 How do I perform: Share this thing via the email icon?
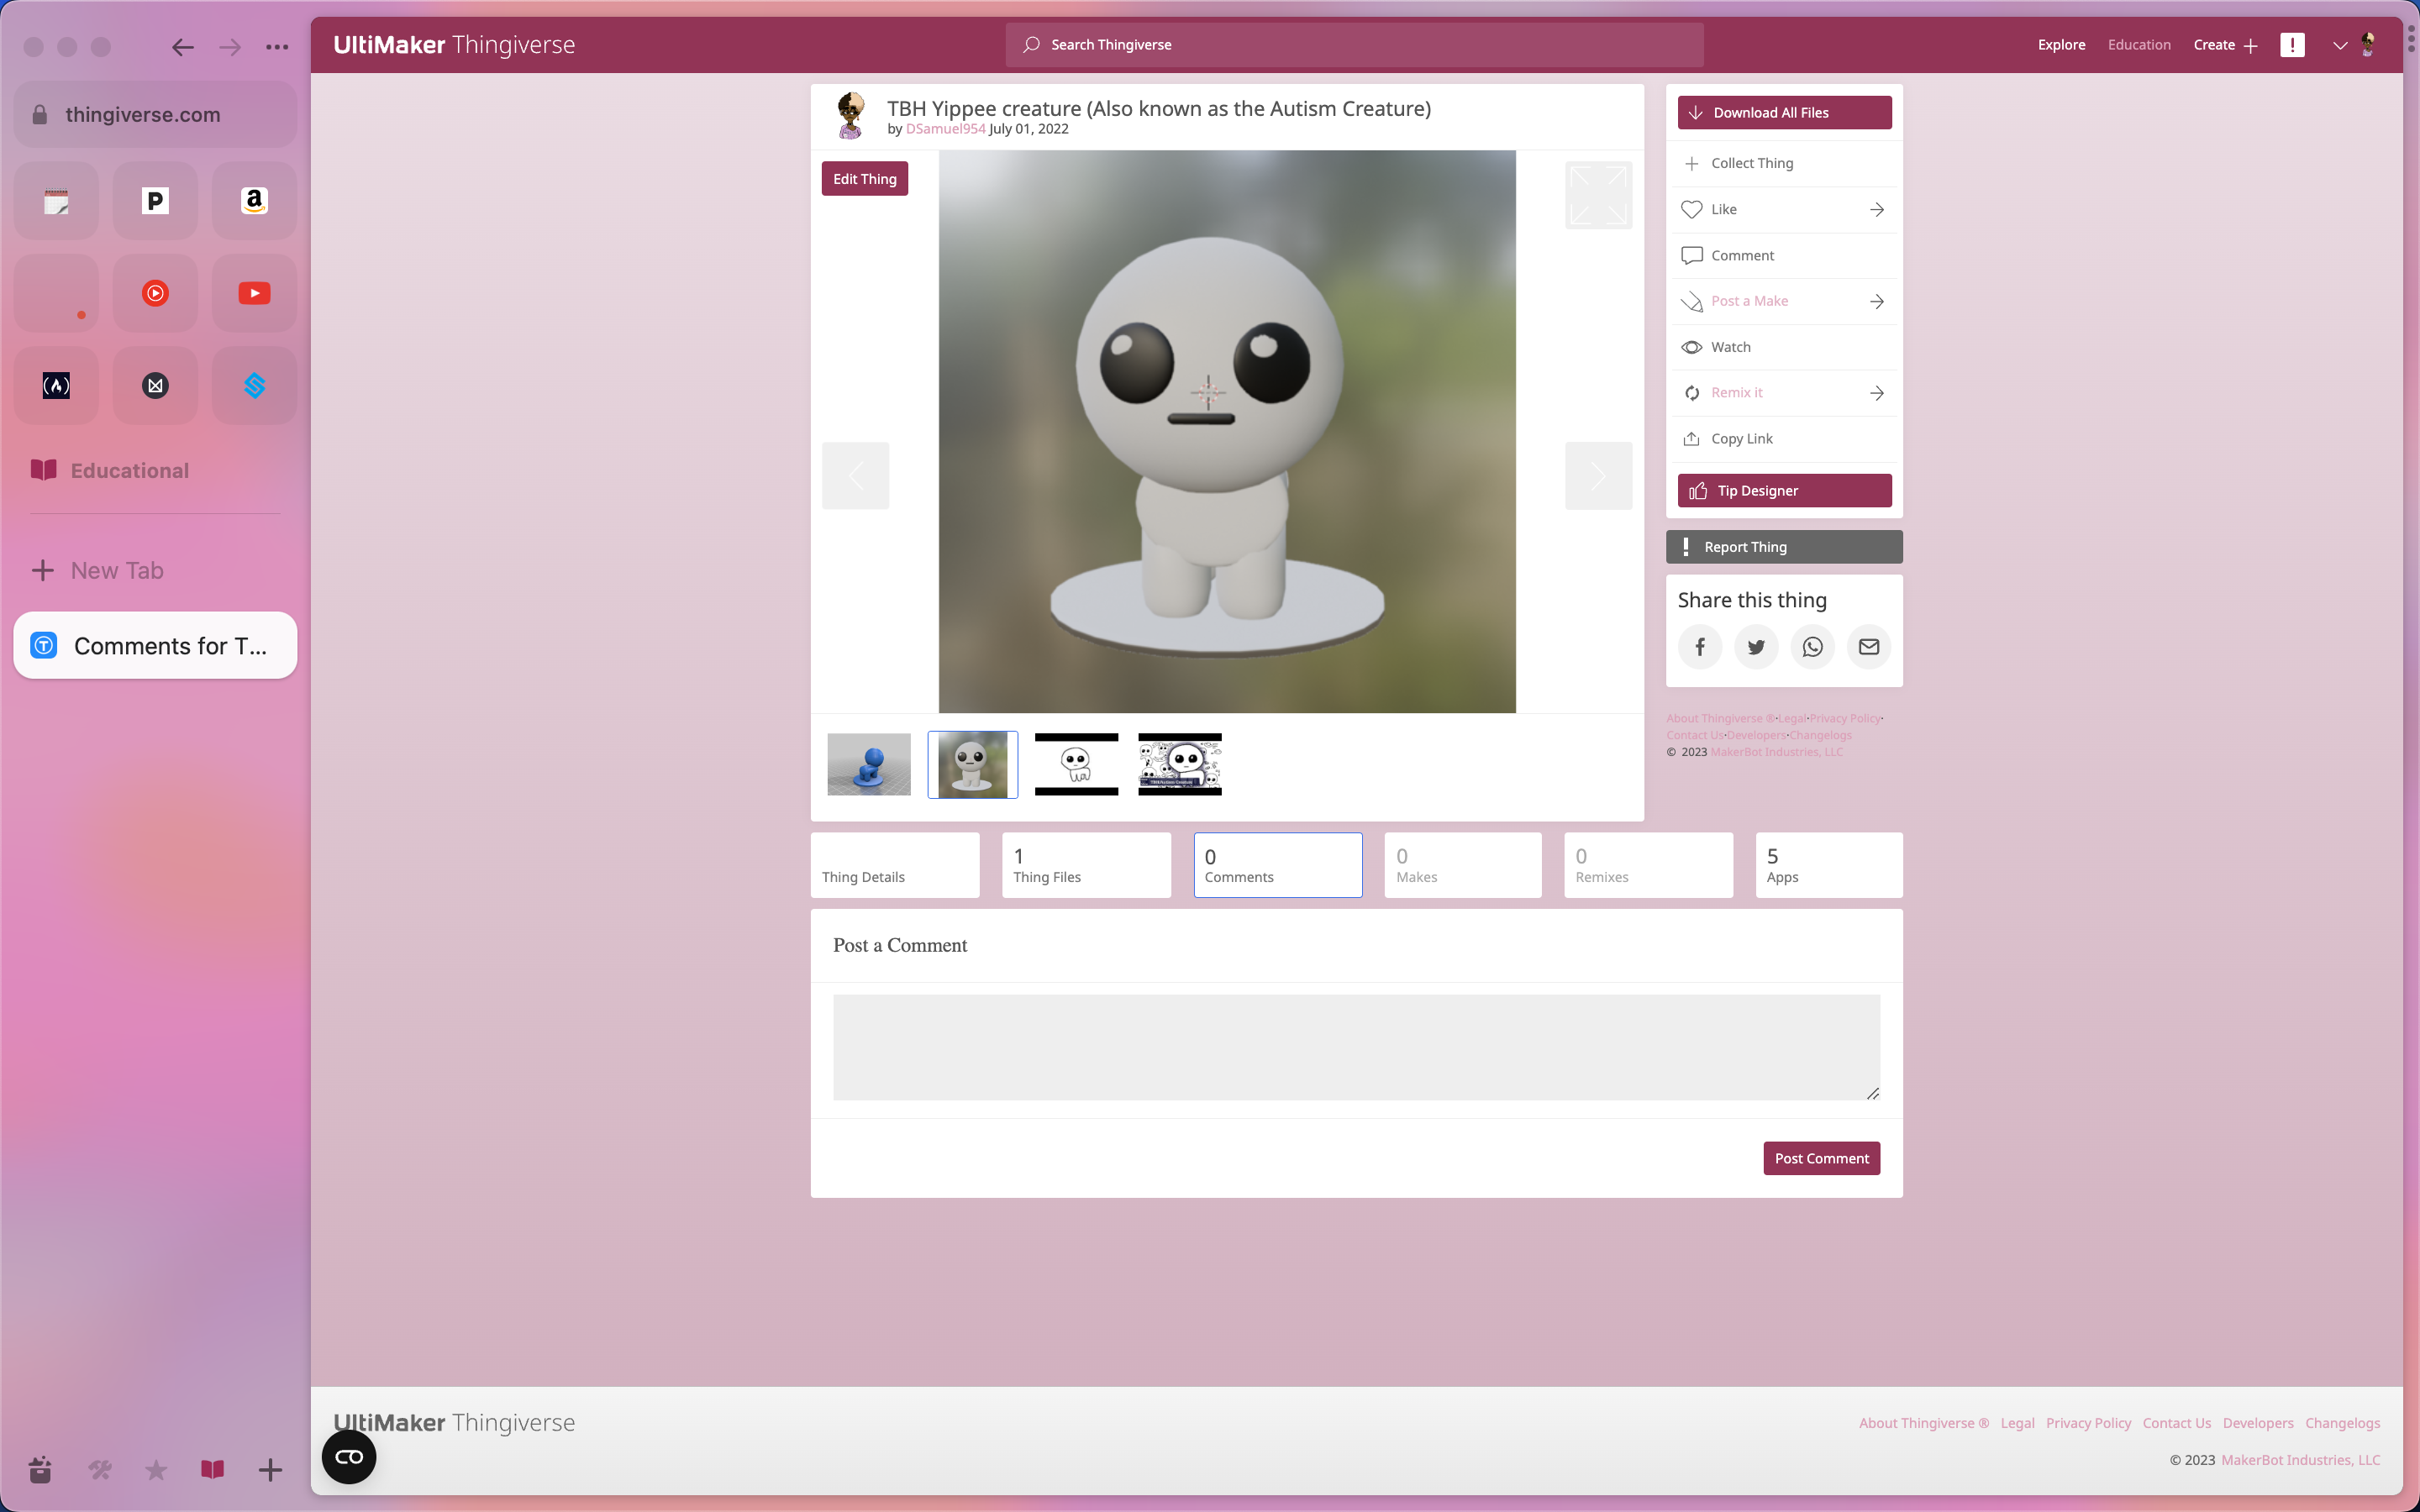point(1867,646)
